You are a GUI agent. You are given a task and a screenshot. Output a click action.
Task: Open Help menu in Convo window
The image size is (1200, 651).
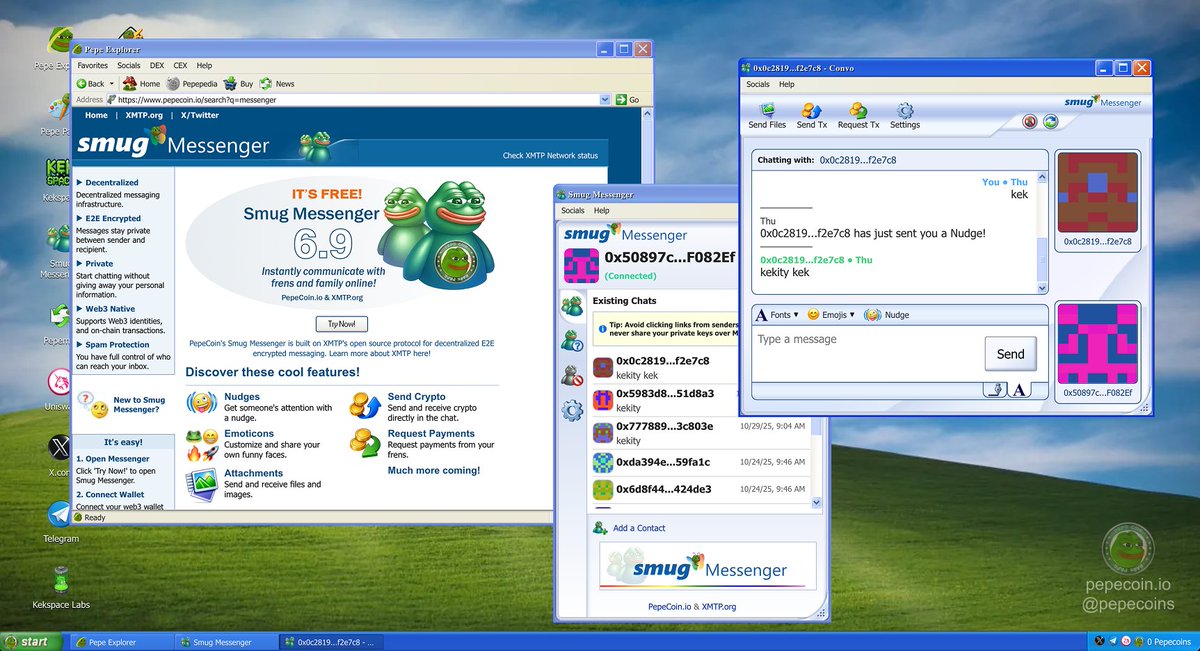[787, 84]
